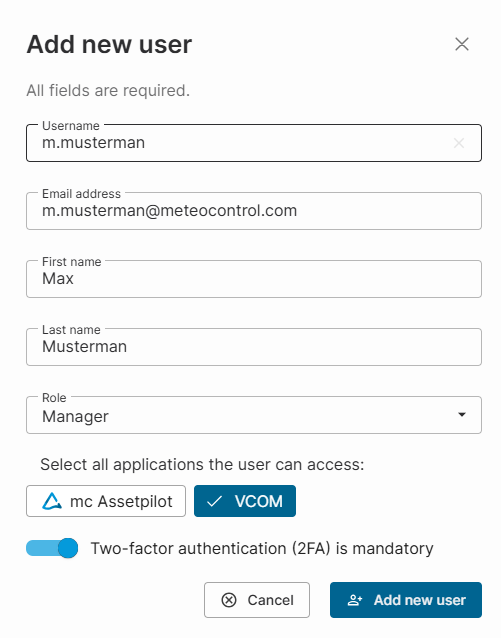Click into the Email address field

[x=254, y=211]
